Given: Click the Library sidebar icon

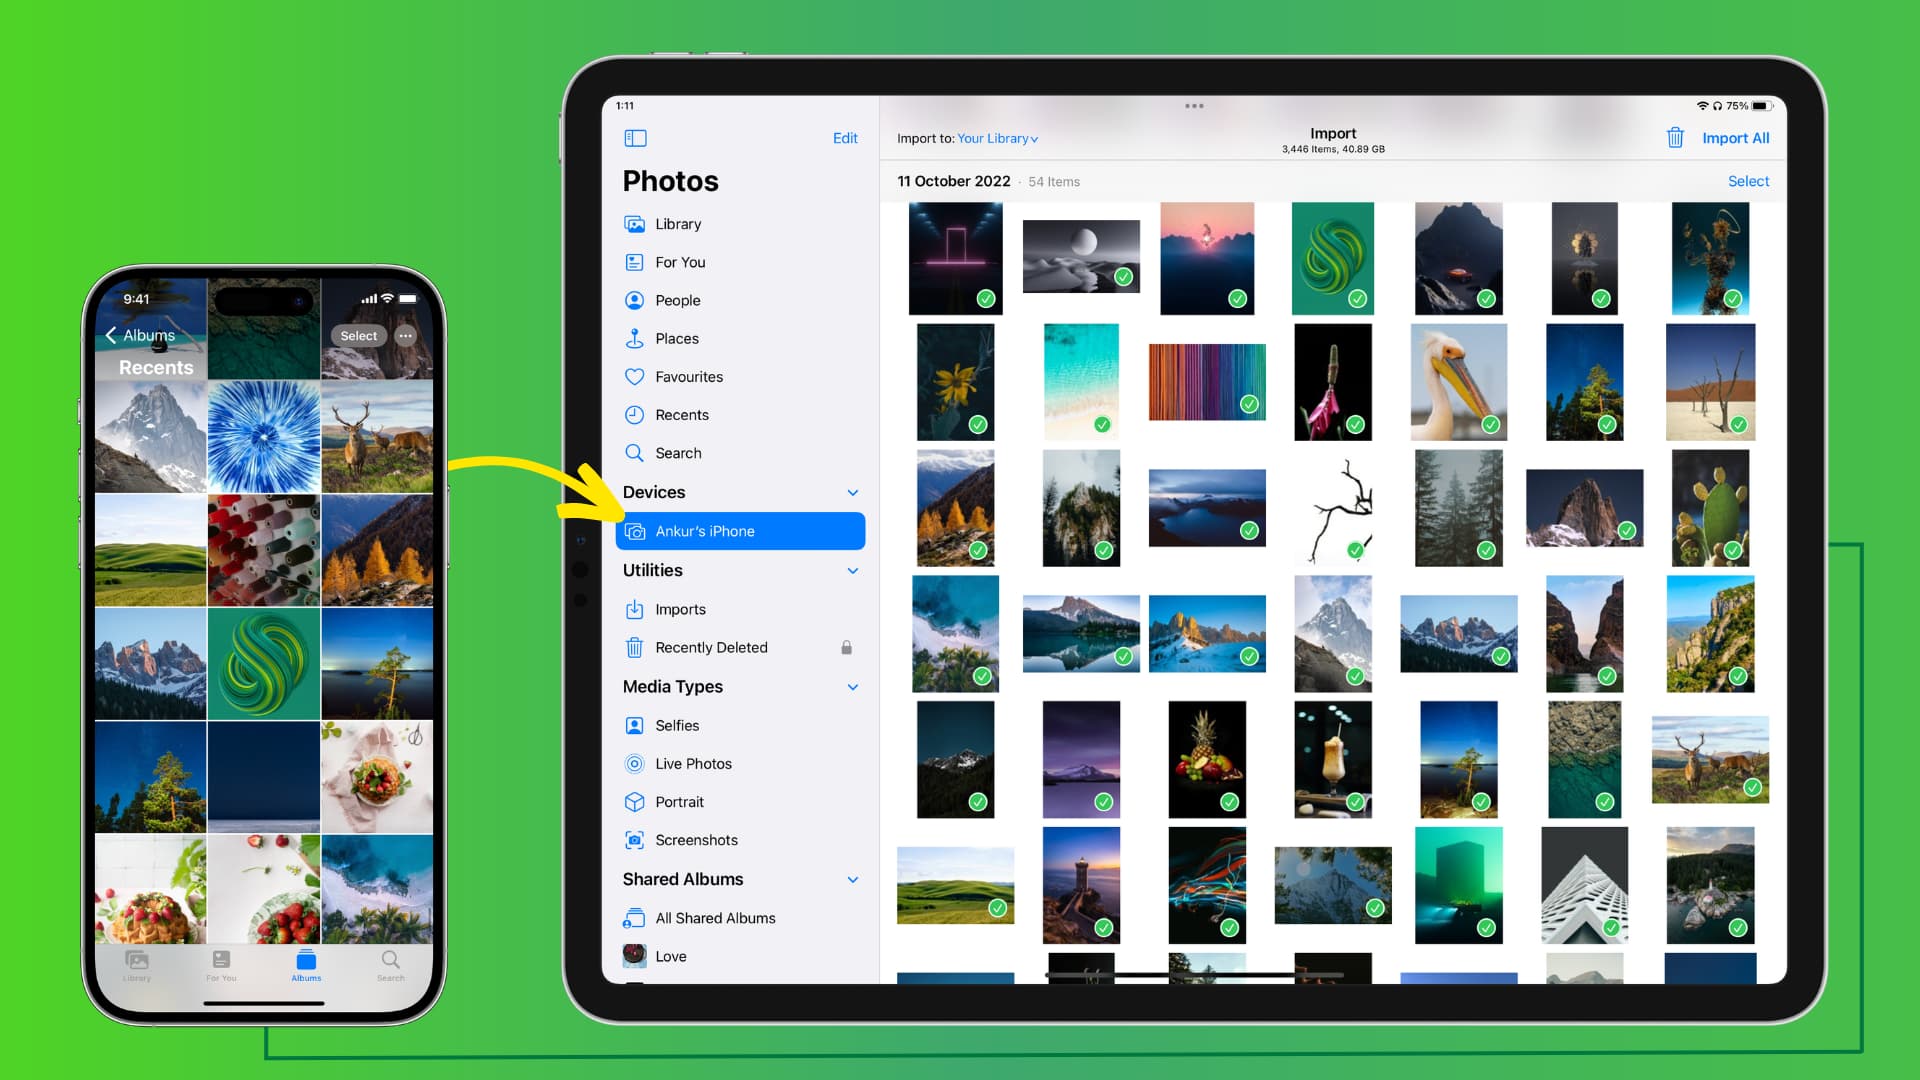Looking at the screenshot, I should coord(636,224).
